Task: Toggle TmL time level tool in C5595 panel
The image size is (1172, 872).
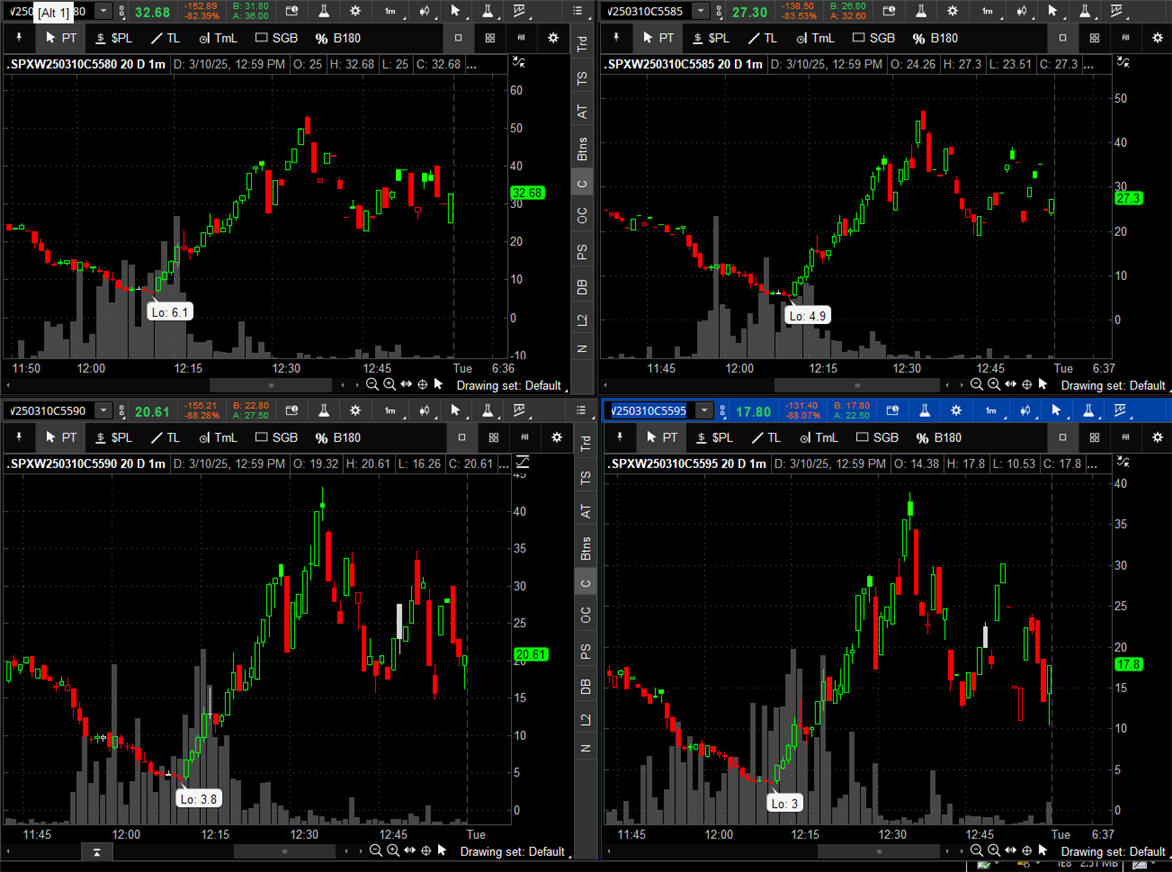Action: coord(819,437)
